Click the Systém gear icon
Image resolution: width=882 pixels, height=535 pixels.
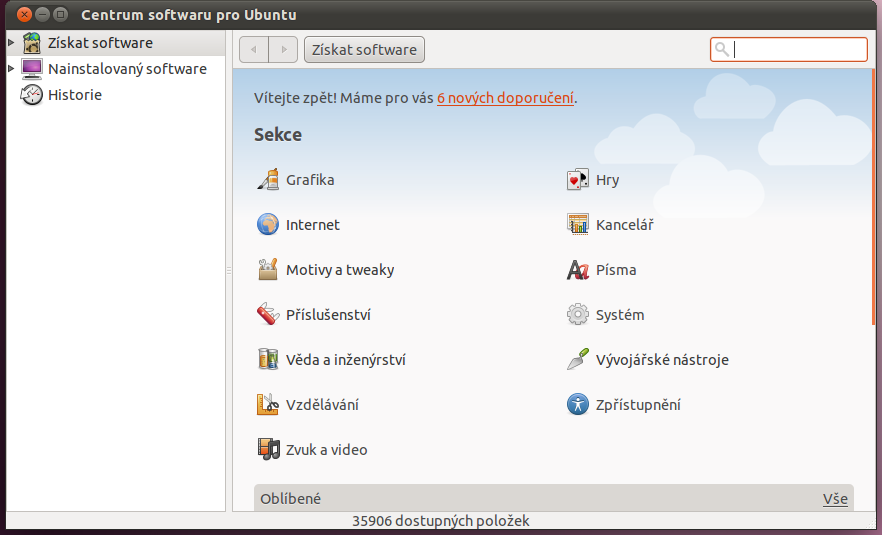click(578, 314)
